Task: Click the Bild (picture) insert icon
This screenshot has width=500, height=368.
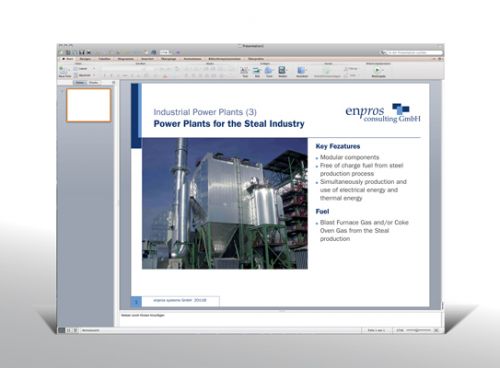Action: (257, 70)
